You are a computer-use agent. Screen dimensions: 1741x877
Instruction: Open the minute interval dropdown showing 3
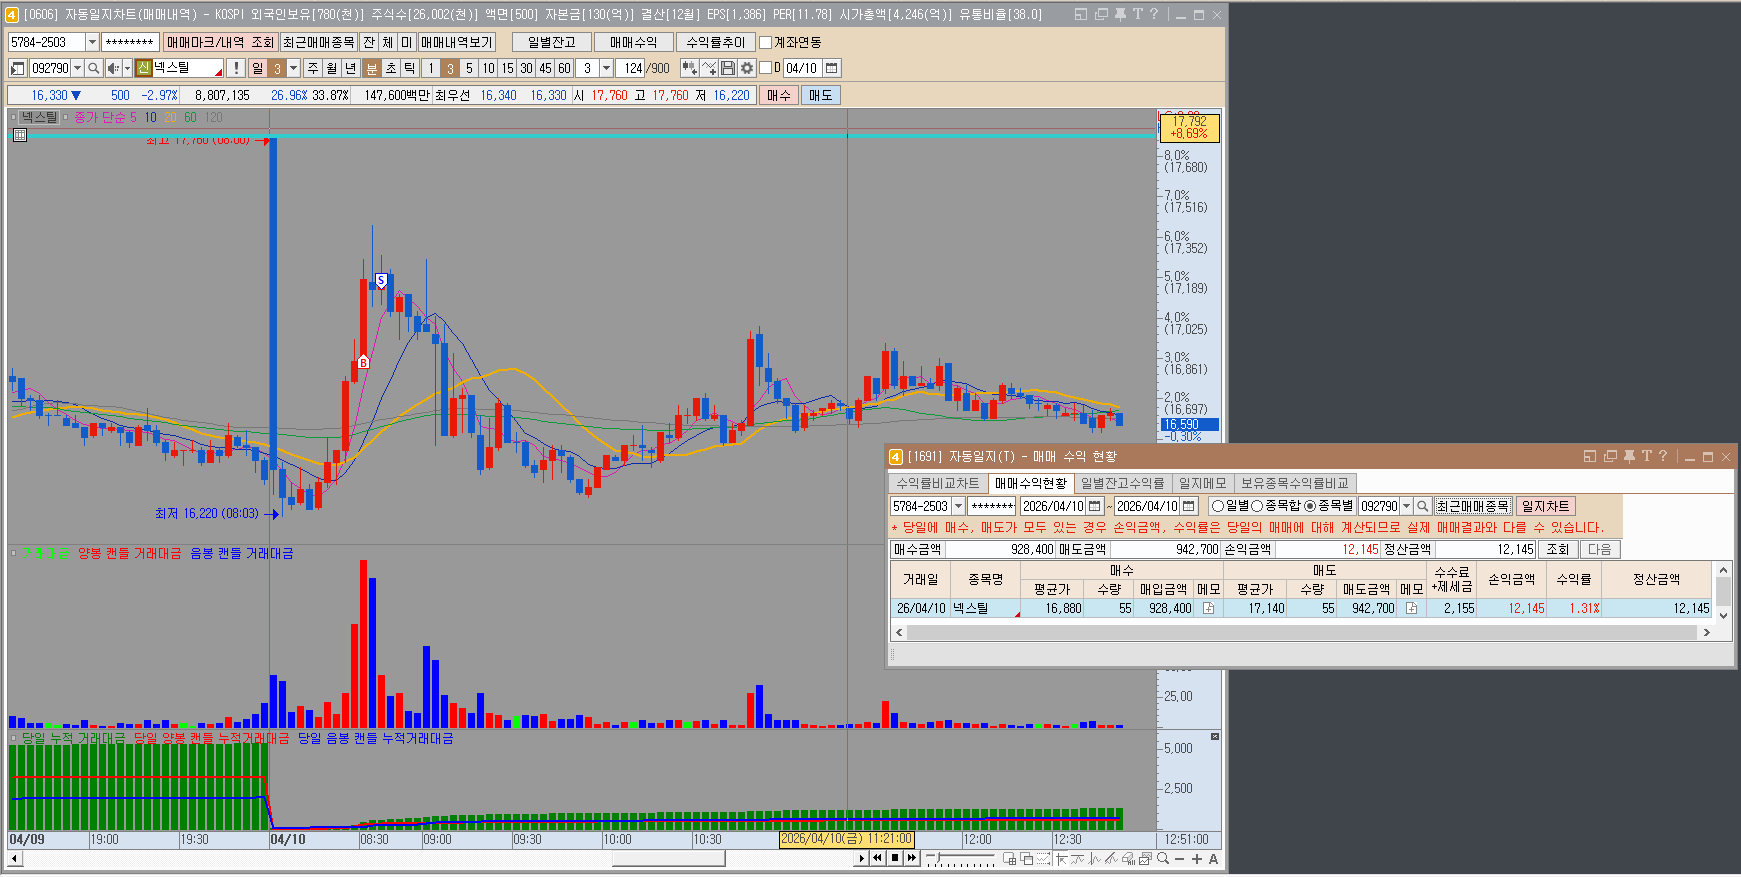pyautogui.click(x=606, y=68)
